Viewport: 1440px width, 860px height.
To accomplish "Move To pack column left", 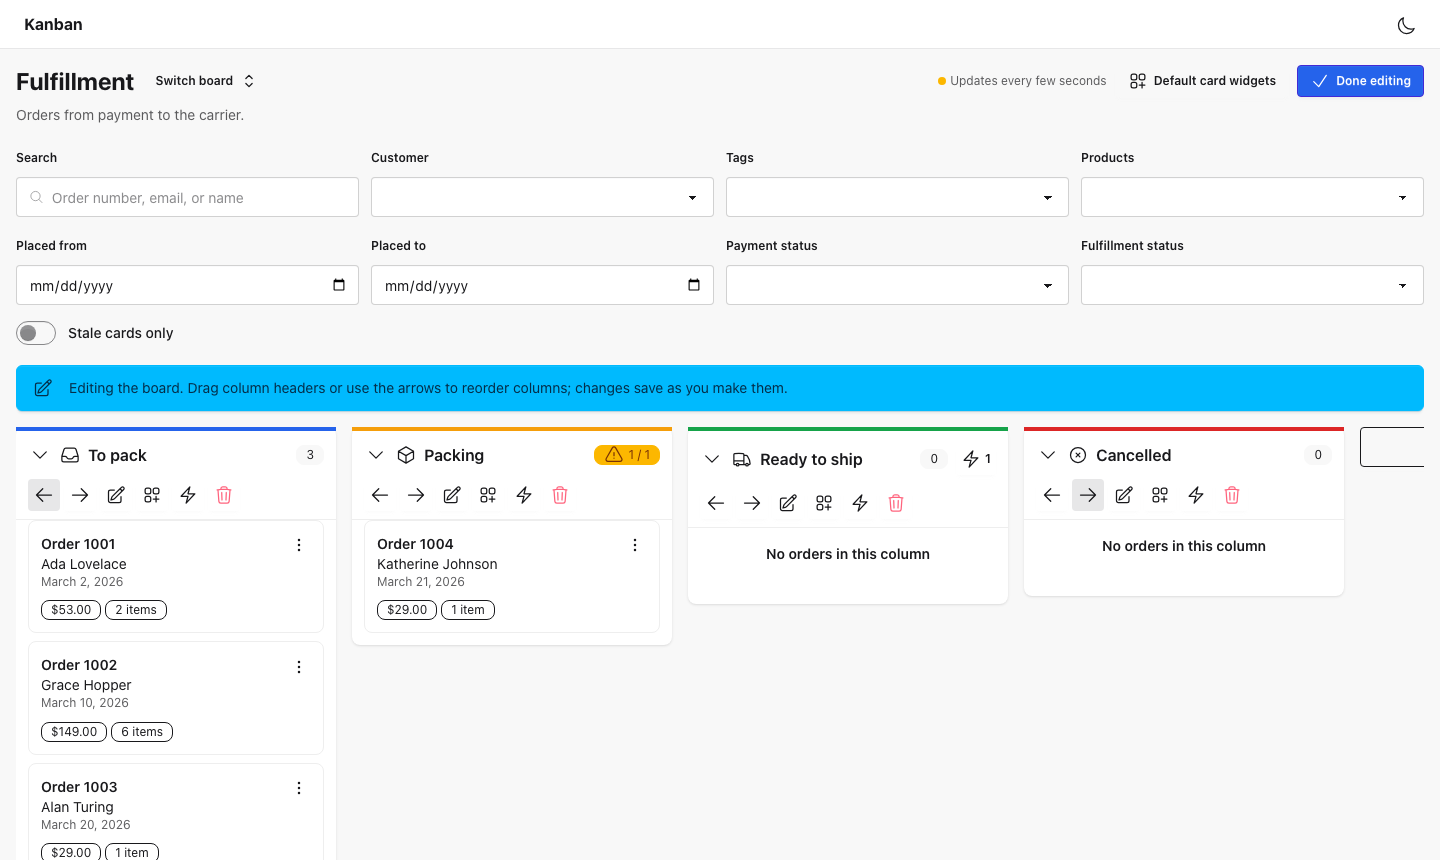I will (x=44, y=495).
